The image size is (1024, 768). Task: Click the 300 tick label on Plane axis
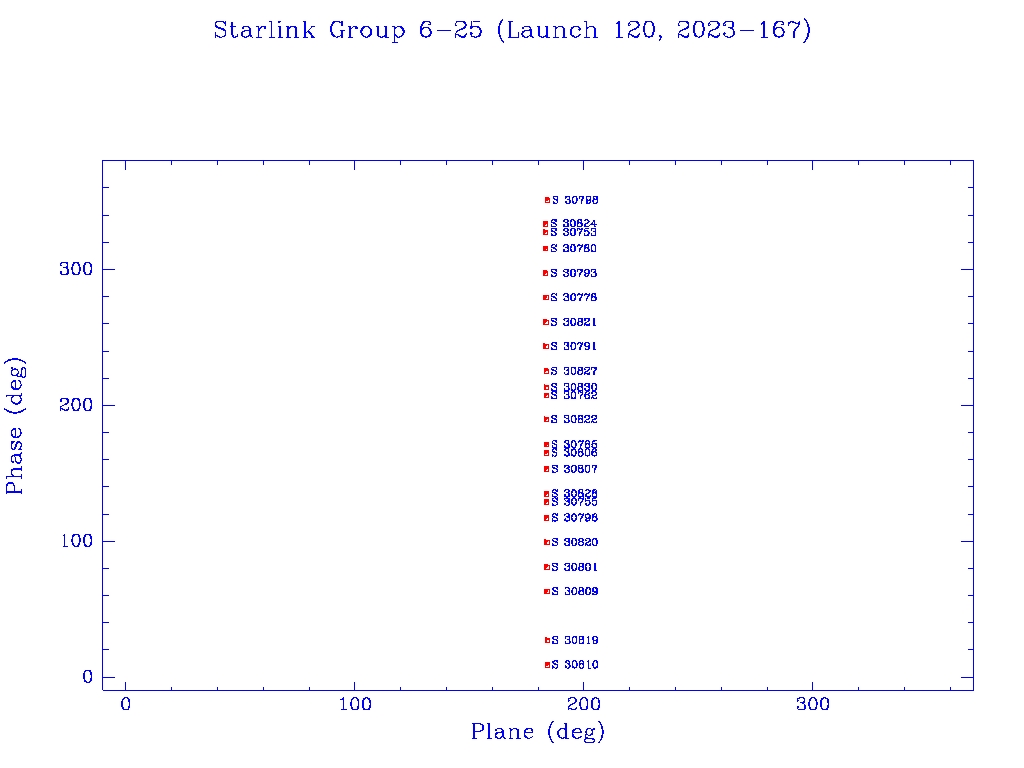click(x=812, y=704)
